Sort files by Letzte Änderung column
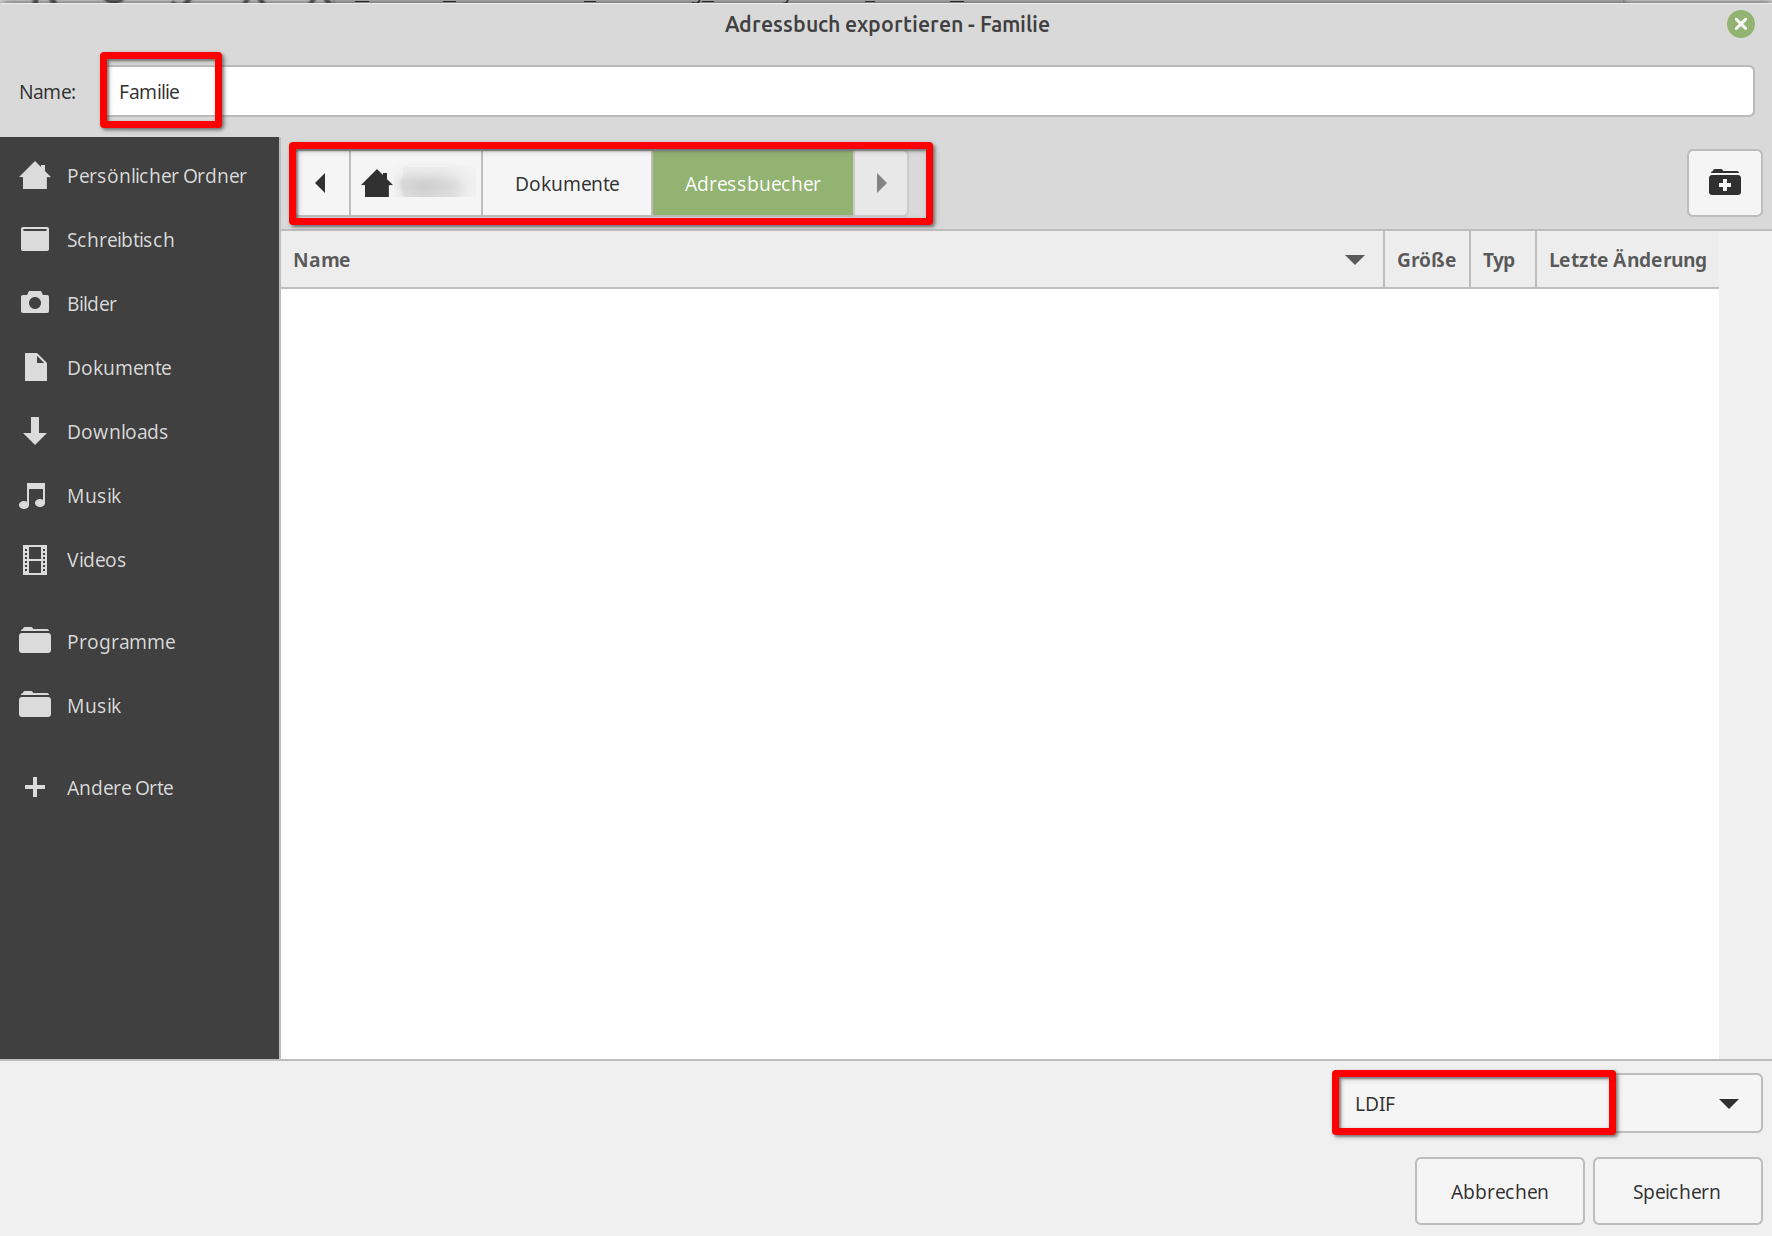The width and height of the screenshot is (1772, 1236). (1627, 260)
